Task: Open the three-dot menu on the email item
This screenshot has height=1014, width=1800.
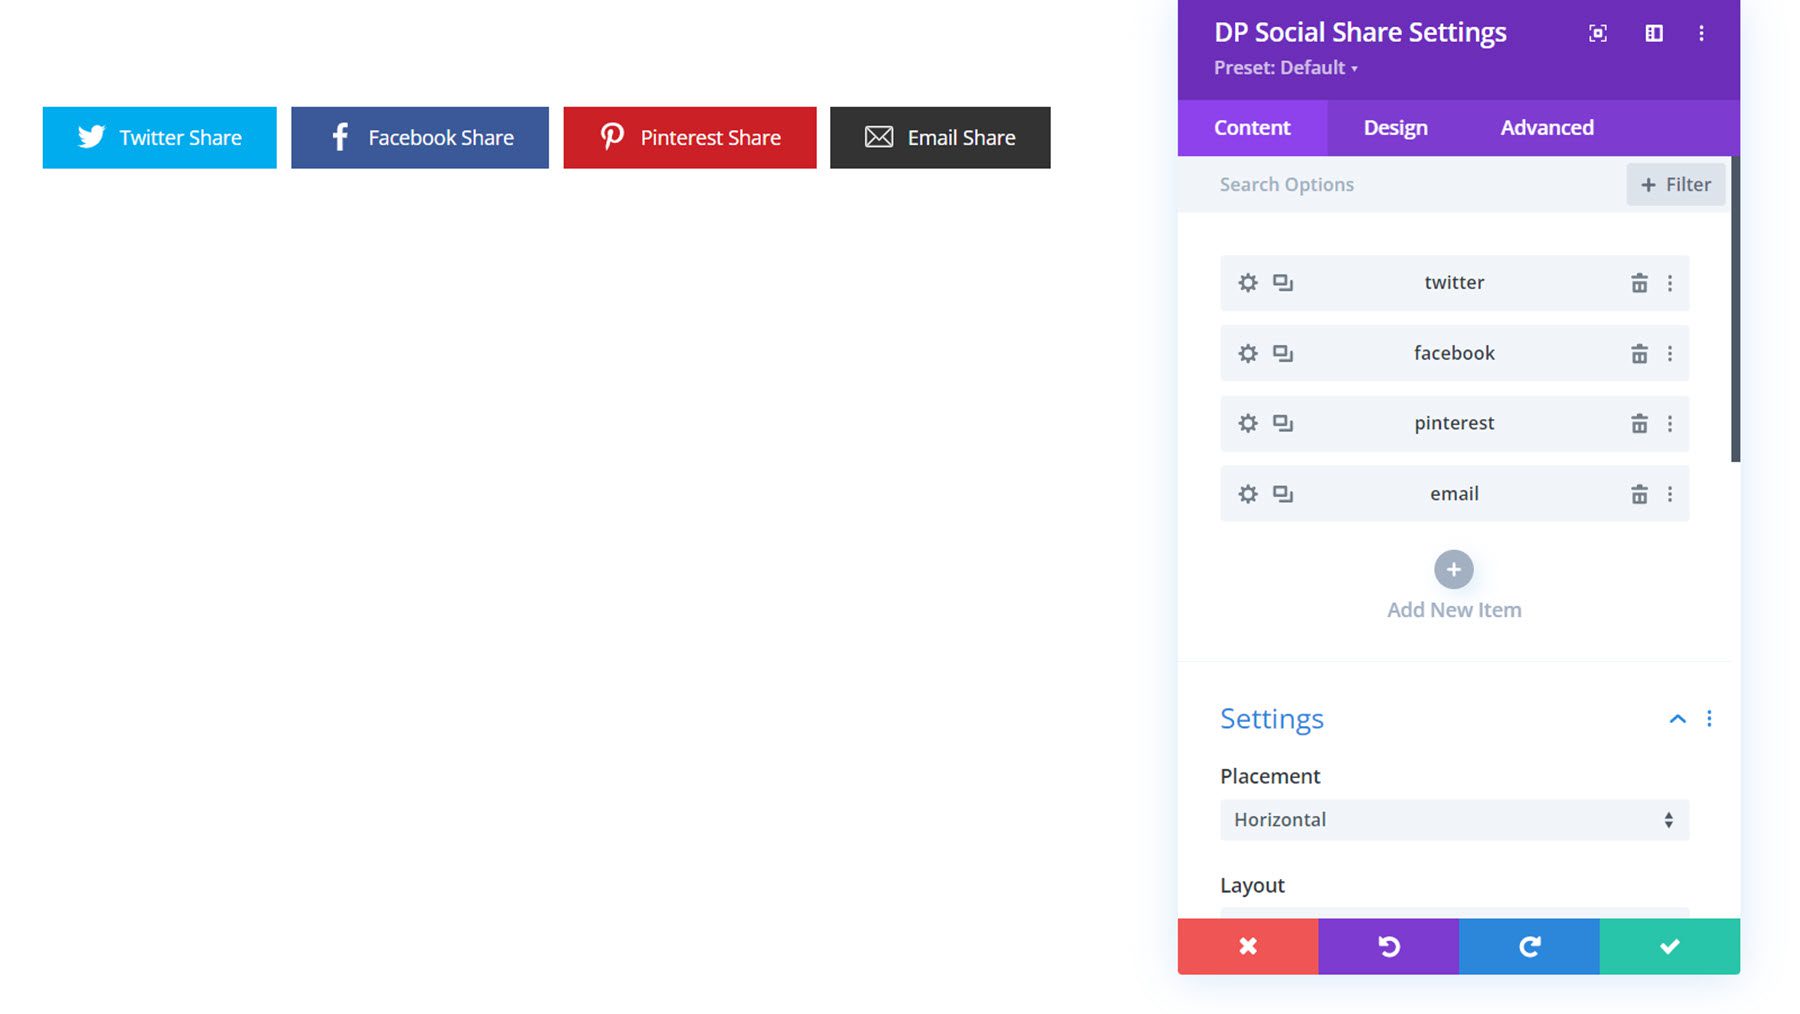Action: pos(1670,493)
